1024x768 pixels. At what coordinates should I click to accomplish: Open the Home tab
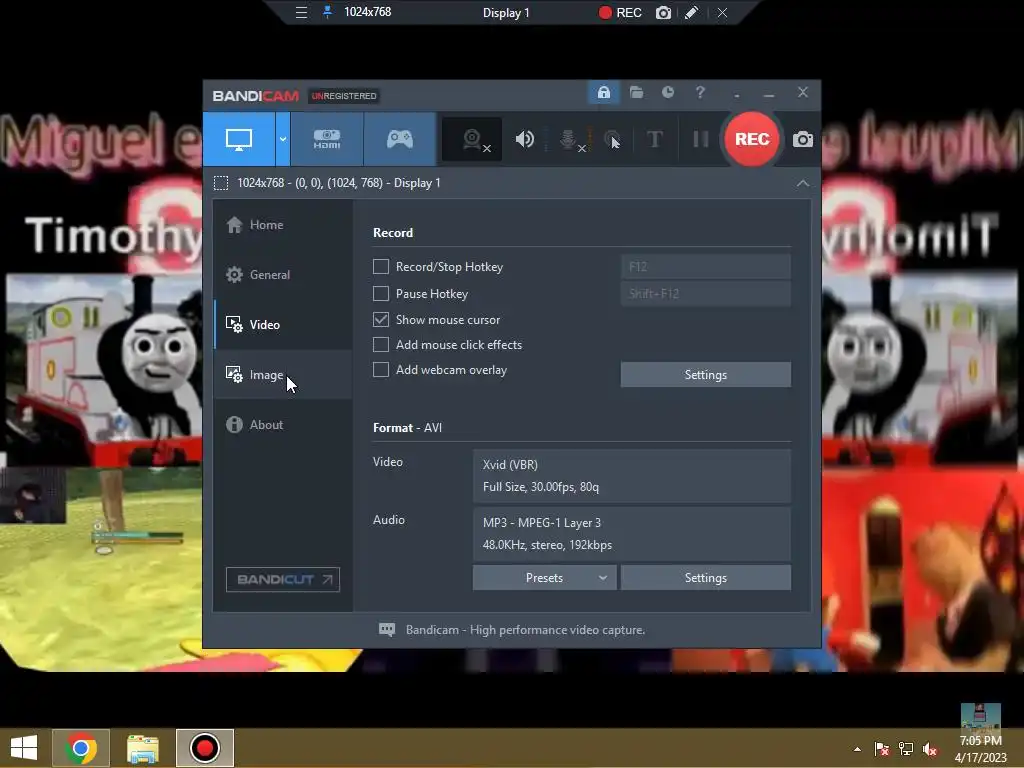coord(283,225)
